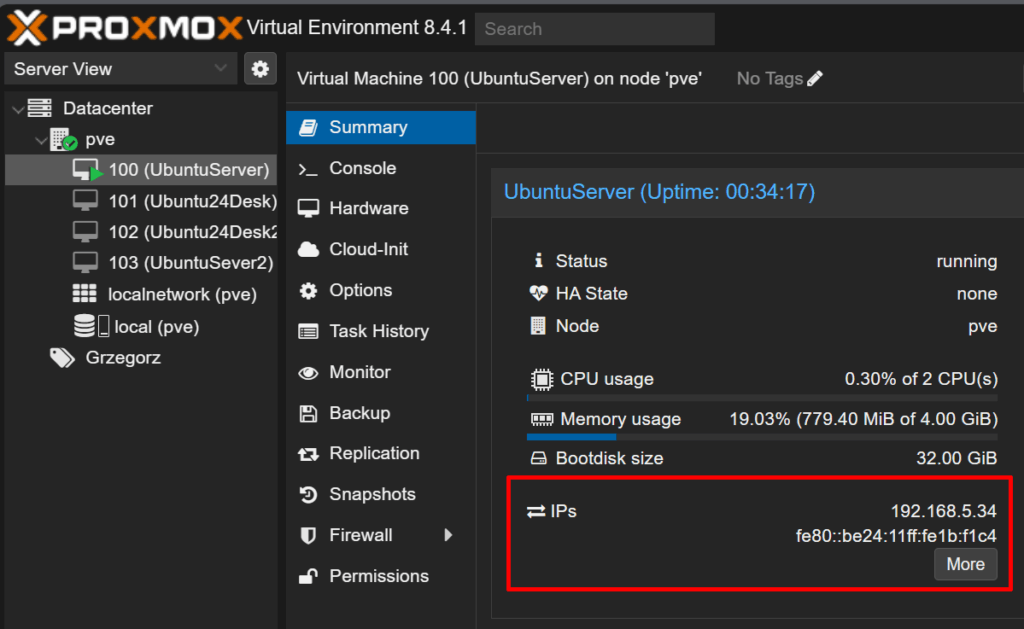Click the CPU usage progress bar
Screen dimensions: 1024x629
762,397
